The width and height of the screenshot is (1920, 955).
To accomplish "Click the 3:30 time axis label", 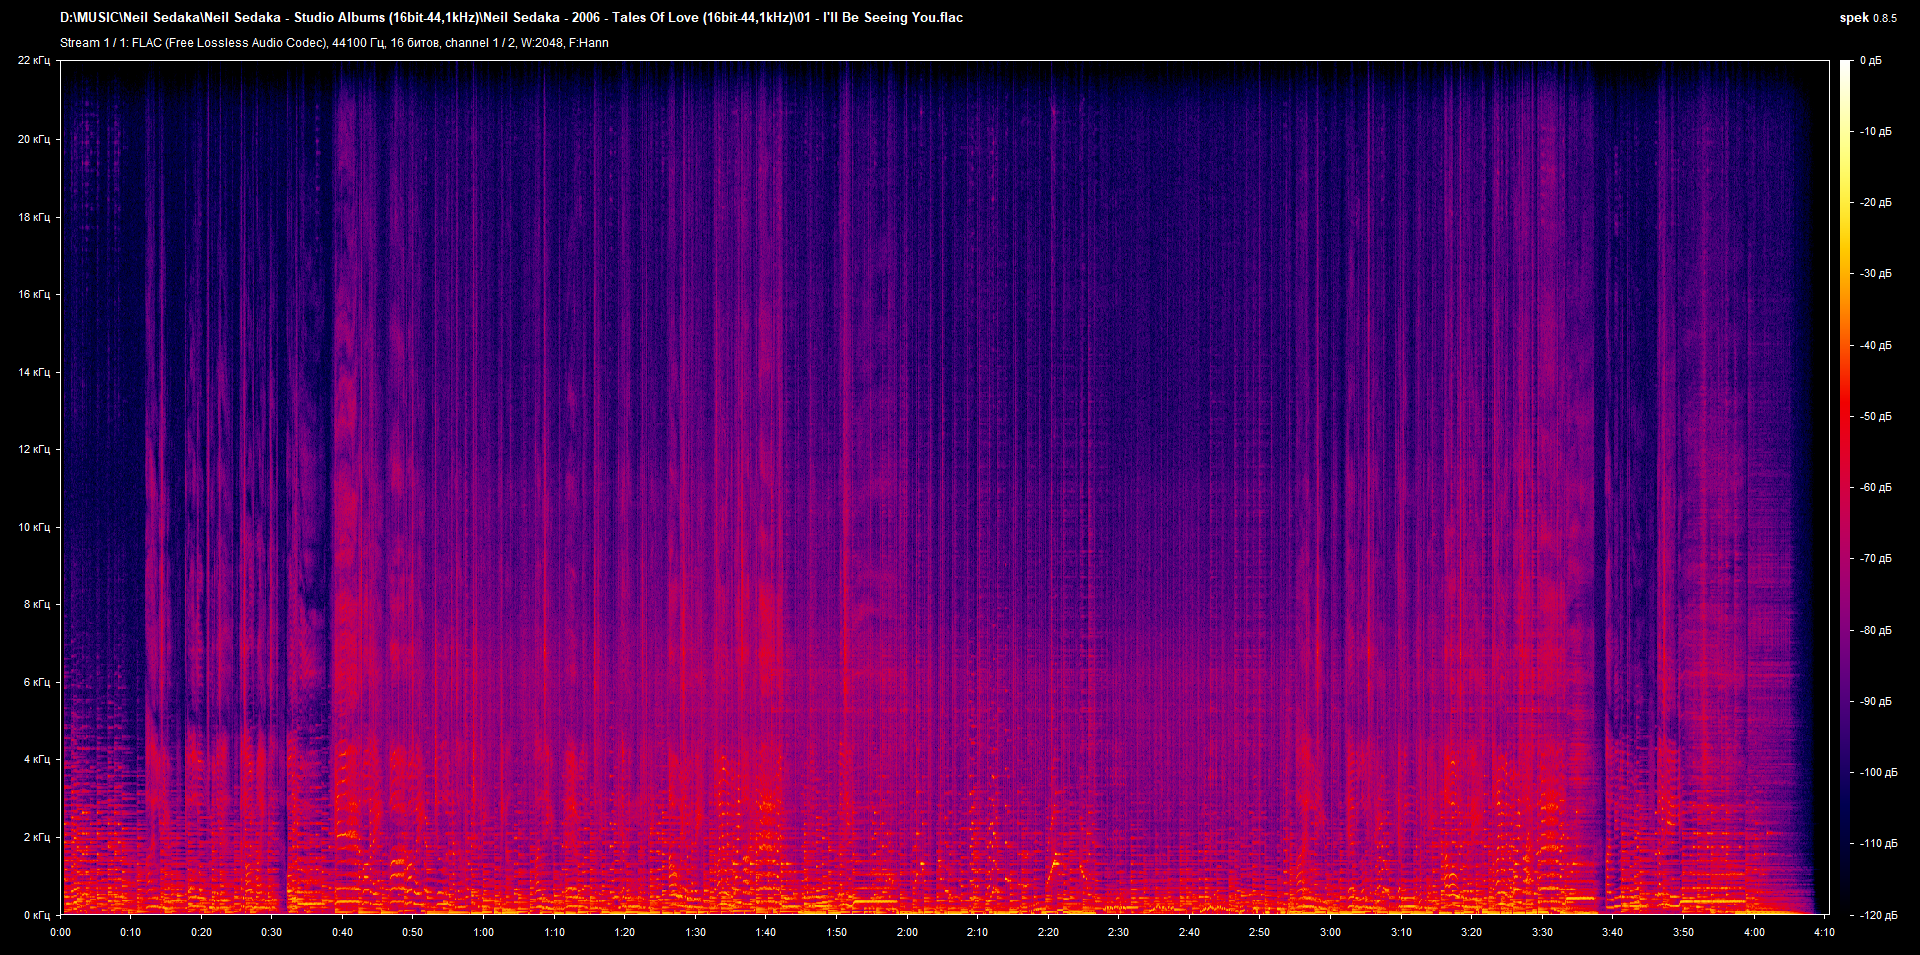I will pos(1543,932).
